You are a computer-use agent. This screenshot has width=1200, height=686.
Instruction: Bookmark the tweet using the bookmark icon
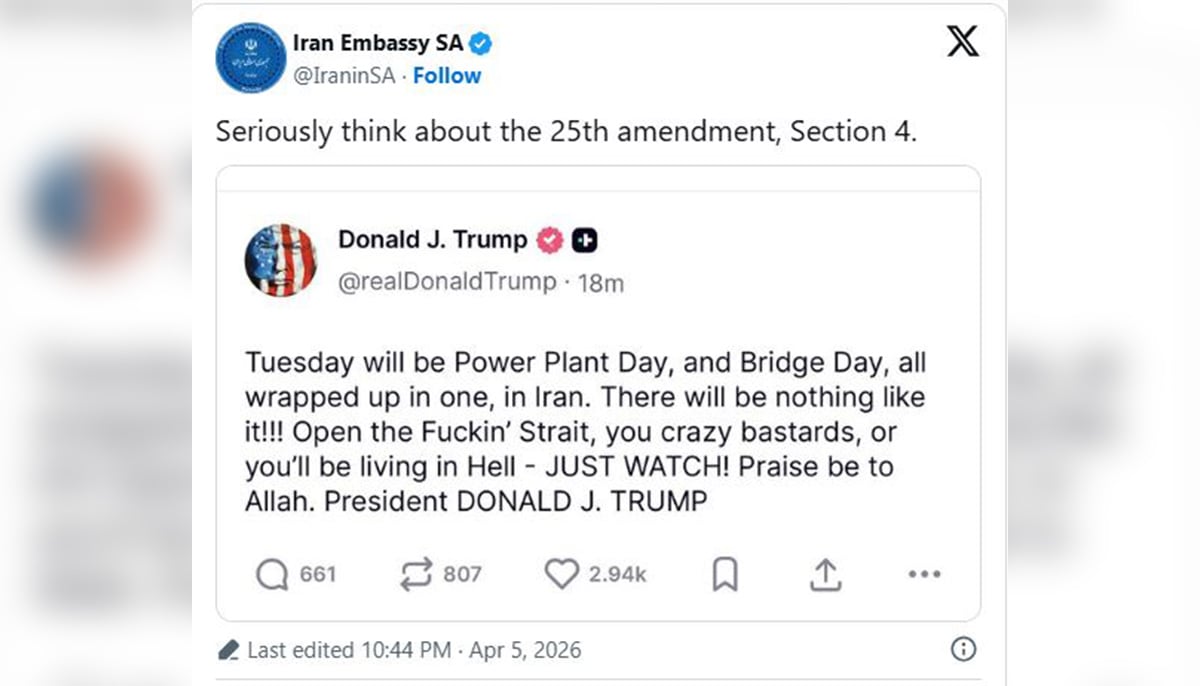tap(725, 574)
